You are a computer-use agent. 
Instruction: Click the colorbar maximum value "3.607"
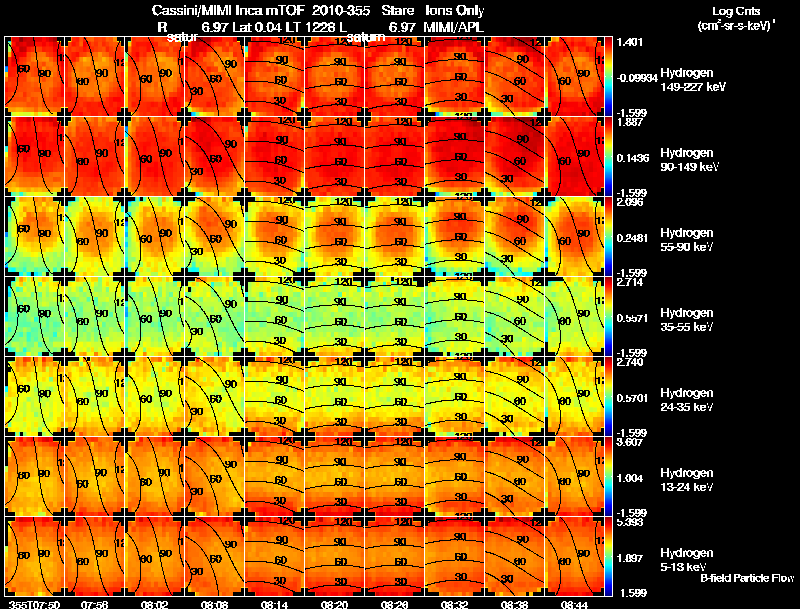(x=630, y=442)
